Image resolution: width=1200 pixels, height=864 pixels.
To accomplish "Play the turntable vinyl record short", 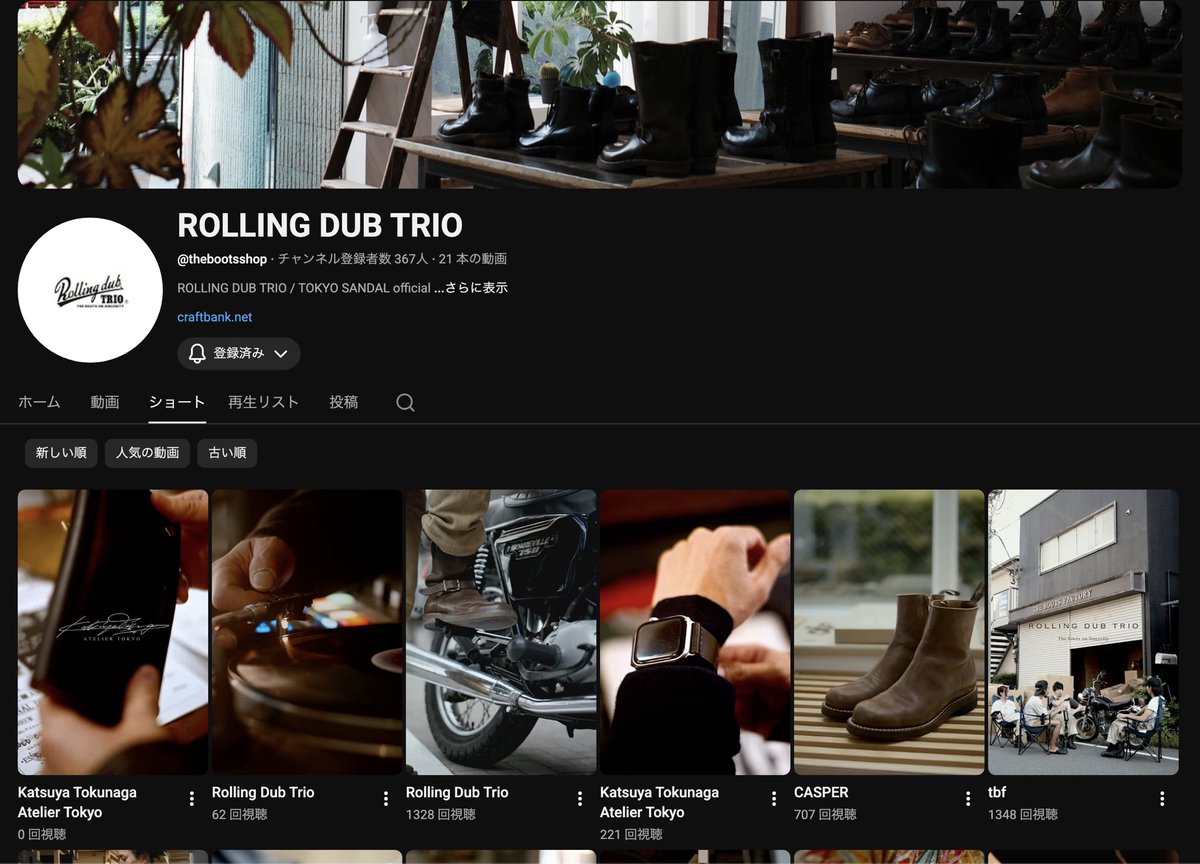I will [x=307, y=632].
